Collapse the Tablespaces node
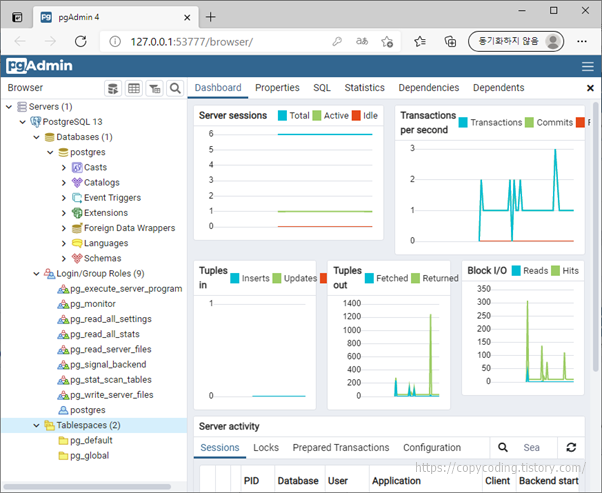Viewport: 602px width, 493px height. [x=36, y=425]
